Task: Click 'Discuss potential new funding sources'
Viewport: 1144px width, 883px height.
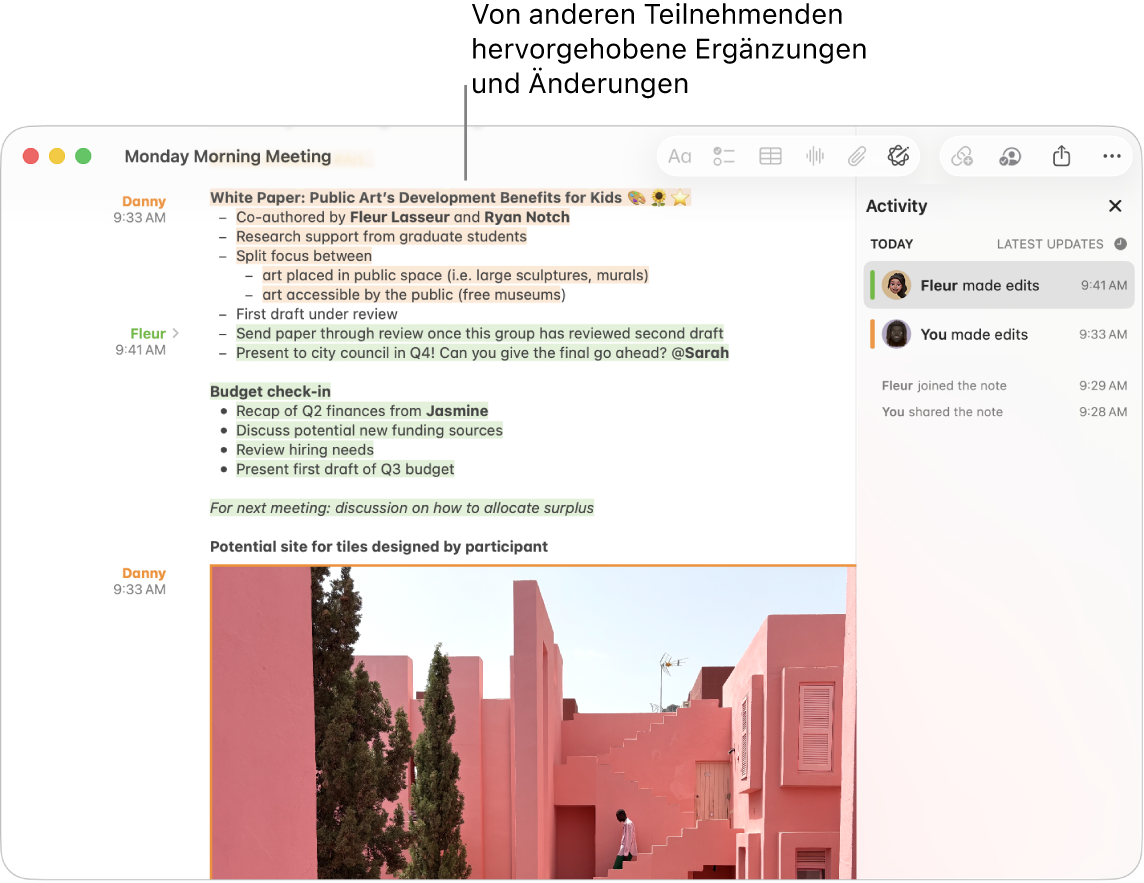Action: click(369, 430)
